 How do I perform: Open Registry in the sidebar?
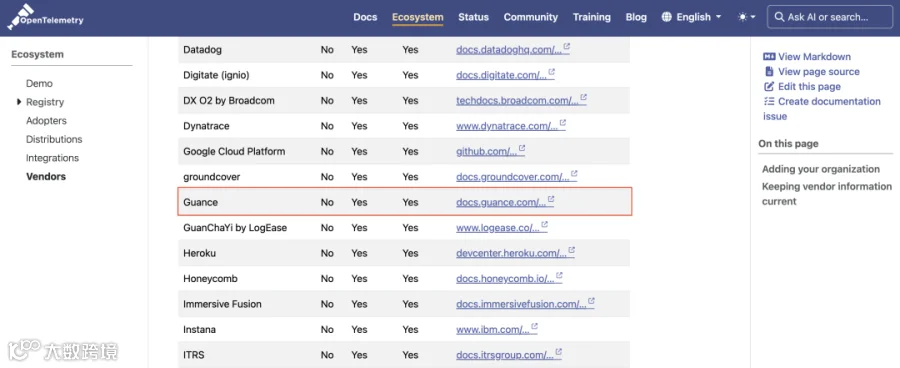tap(45, 102)
